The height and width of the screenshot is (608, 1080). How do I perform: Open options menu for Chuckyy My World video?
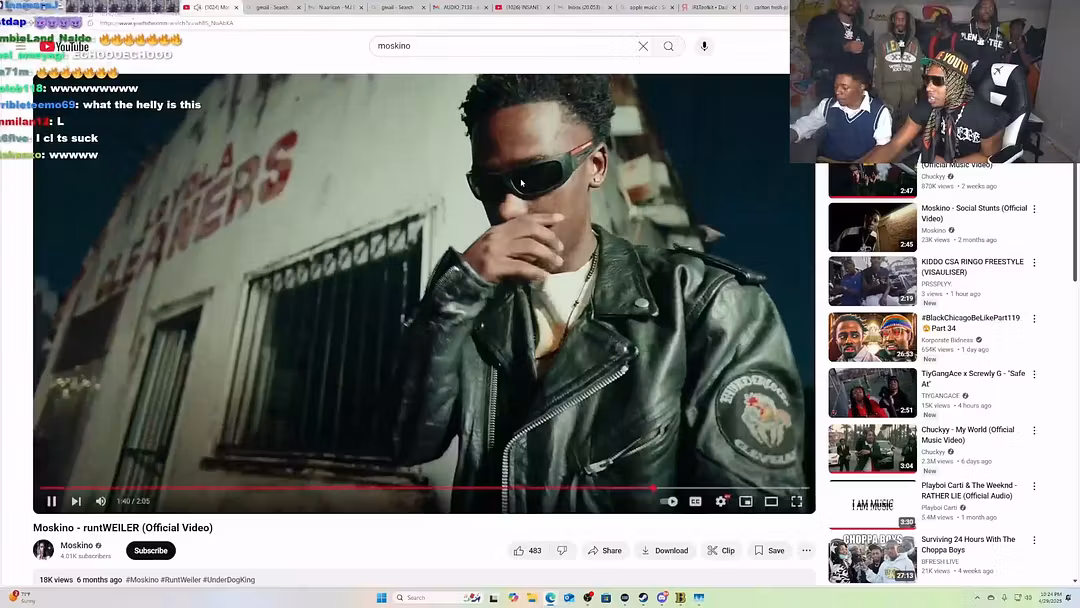pos(1034,431)
